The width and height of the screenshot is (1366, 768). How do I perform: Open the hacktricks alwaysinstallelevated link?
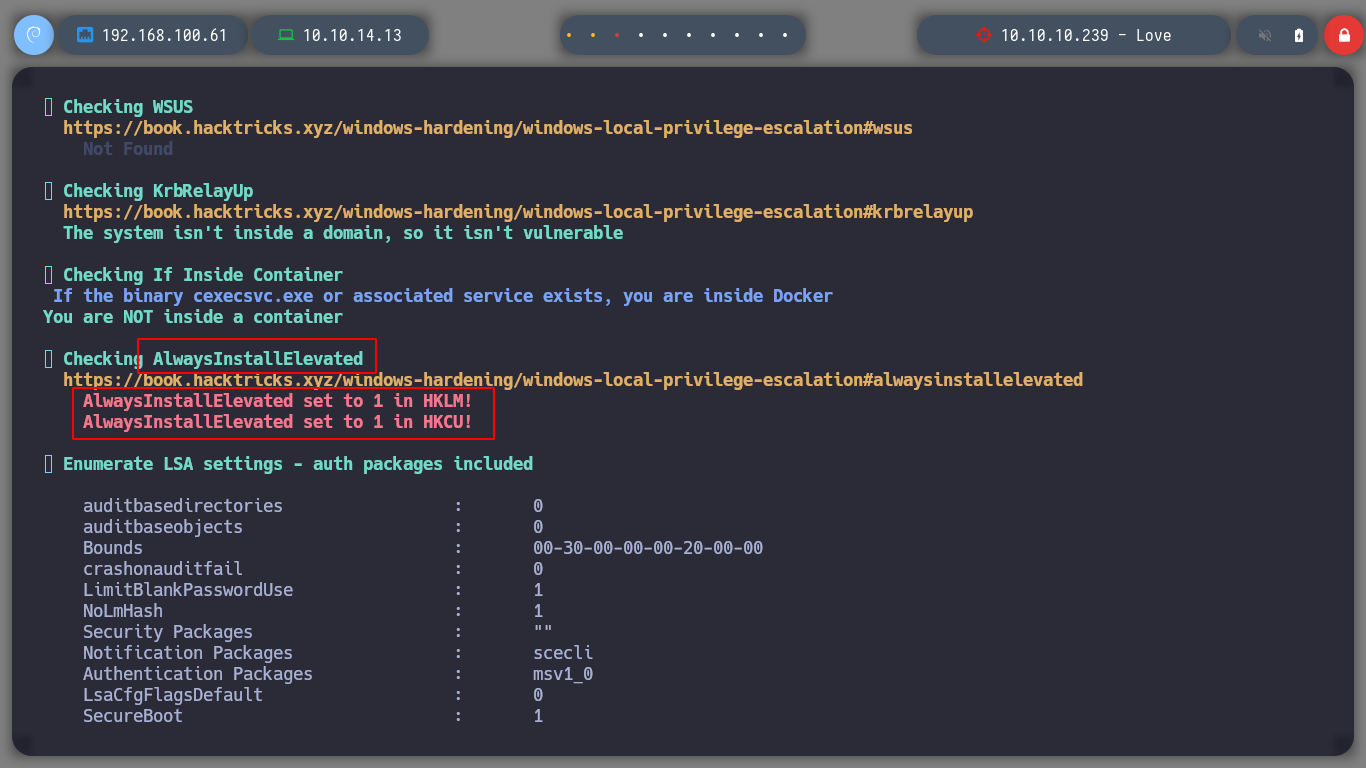[x=573, y=380]
